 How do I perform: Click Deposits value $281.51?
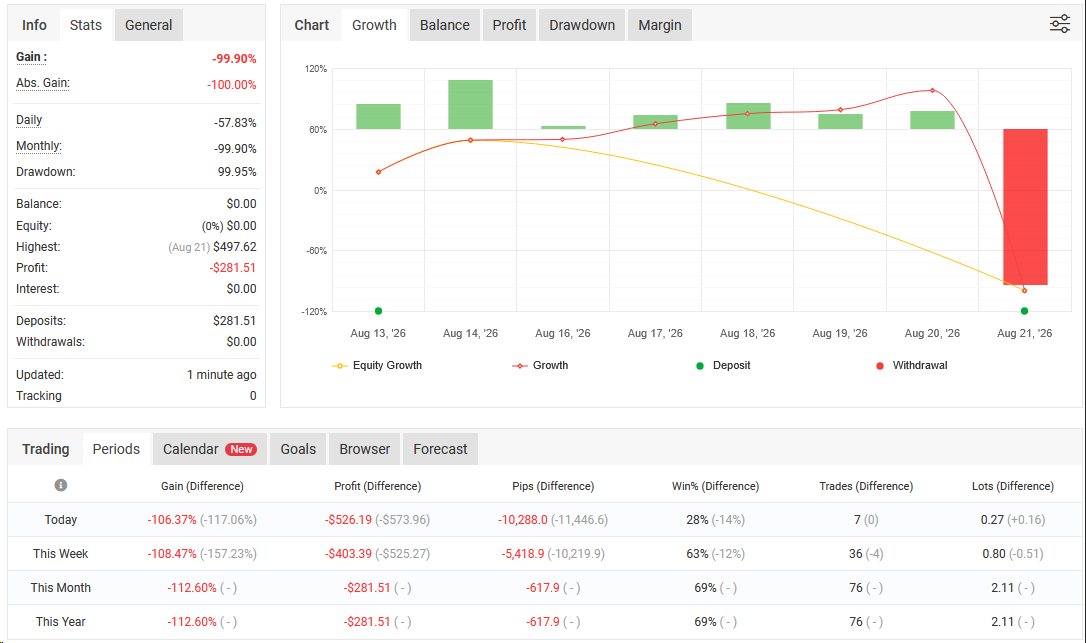point(235,321)
